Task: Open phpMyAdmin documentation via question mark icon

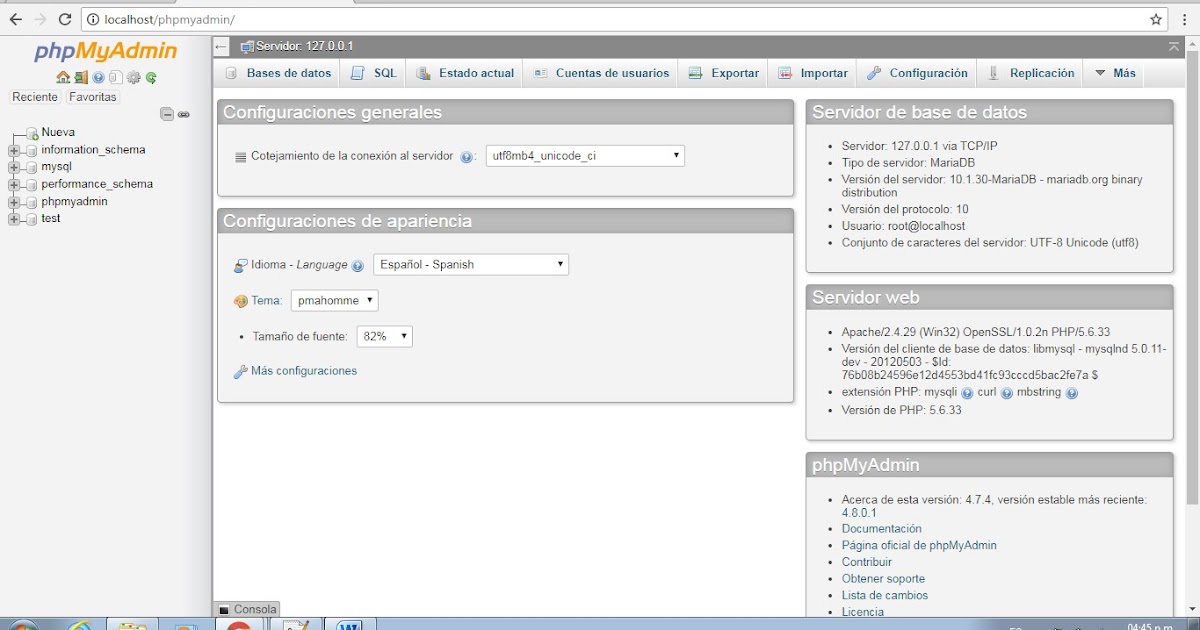Action: coord(97,78)
